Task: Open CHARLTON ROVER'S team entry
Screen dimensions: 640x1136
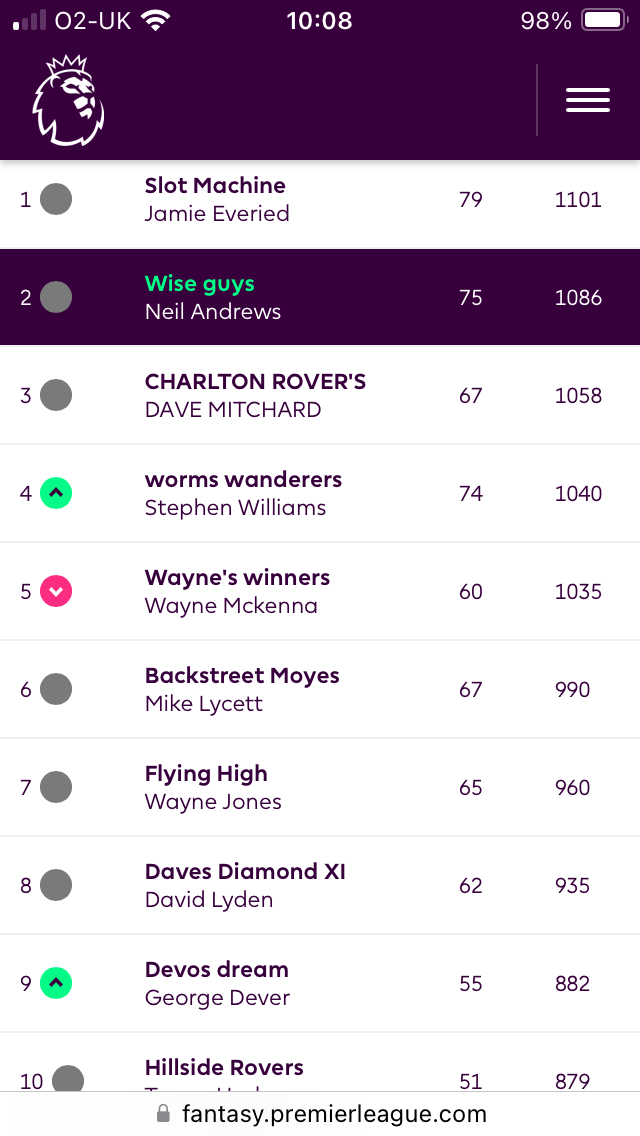Action: pos(255,381)
